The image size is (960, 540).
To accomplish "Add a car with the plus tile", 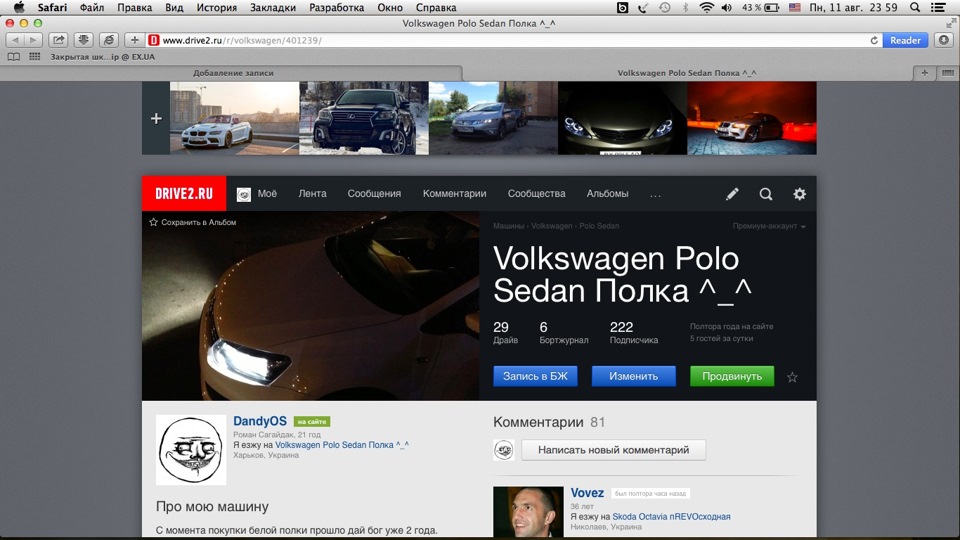I will 156,118.
